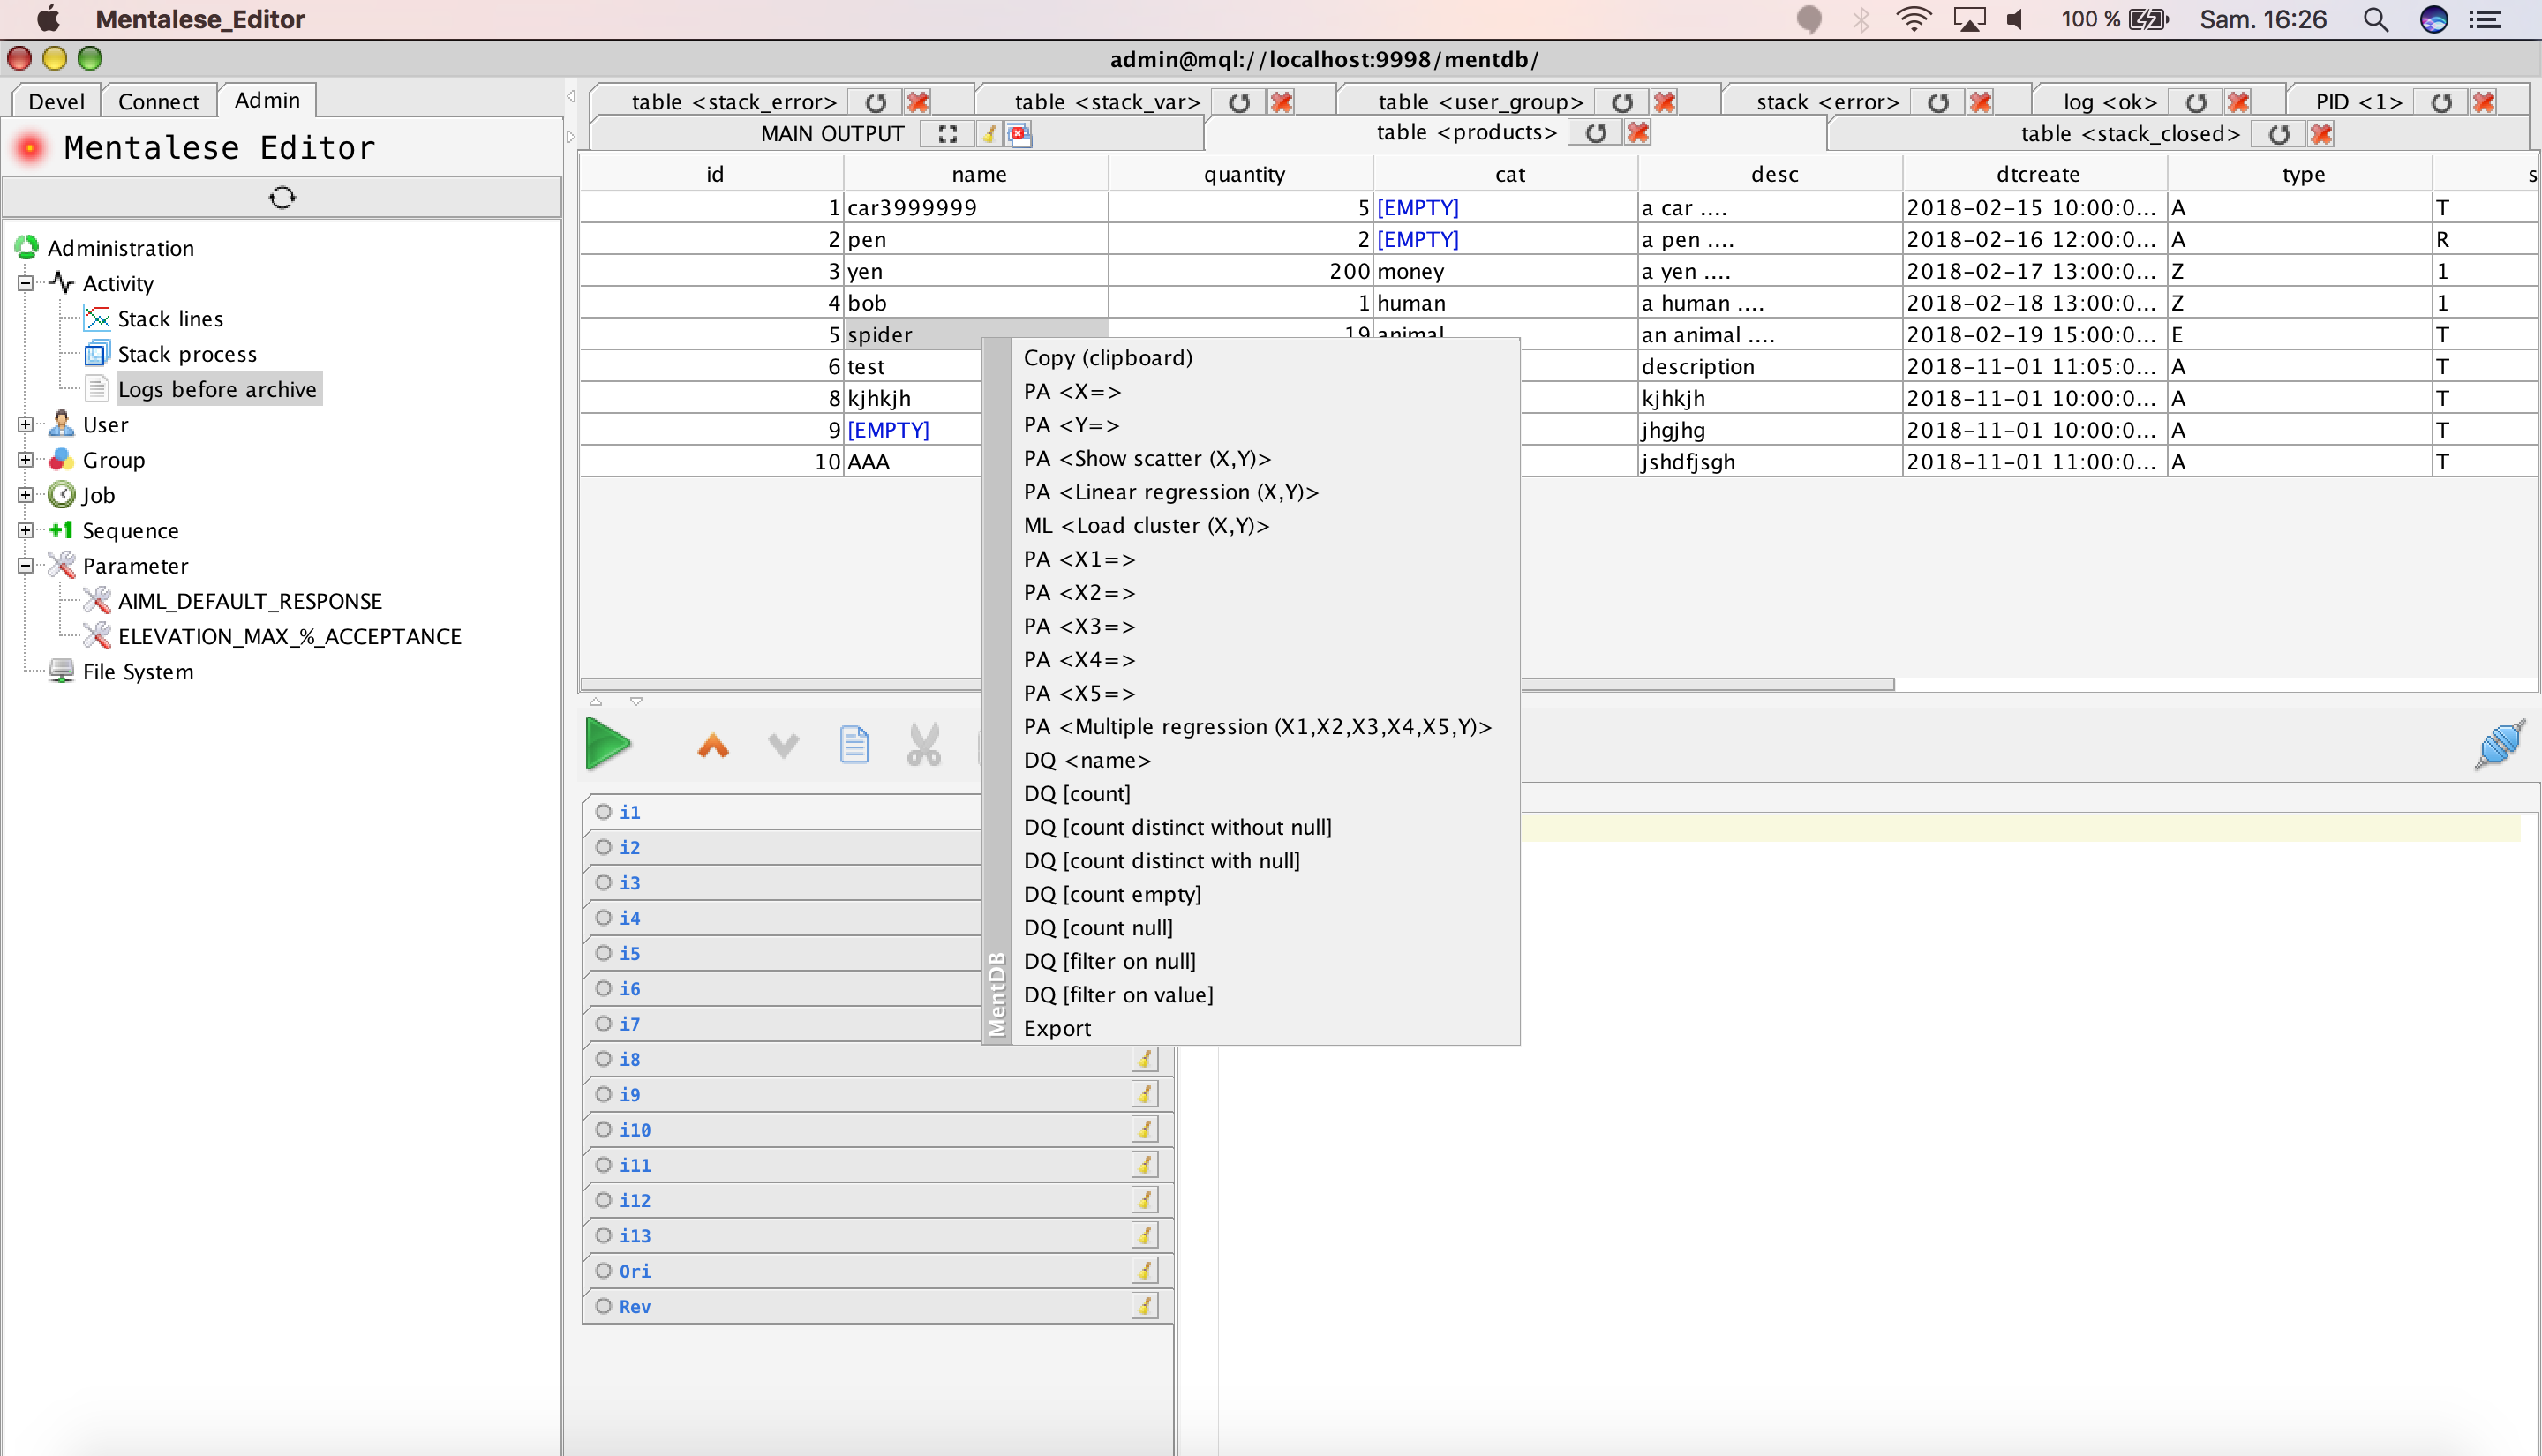This screenshot has height=1456, width=2542.
Task: Click the blue document icon in toolbar
Action: click(x=853, y=745)
